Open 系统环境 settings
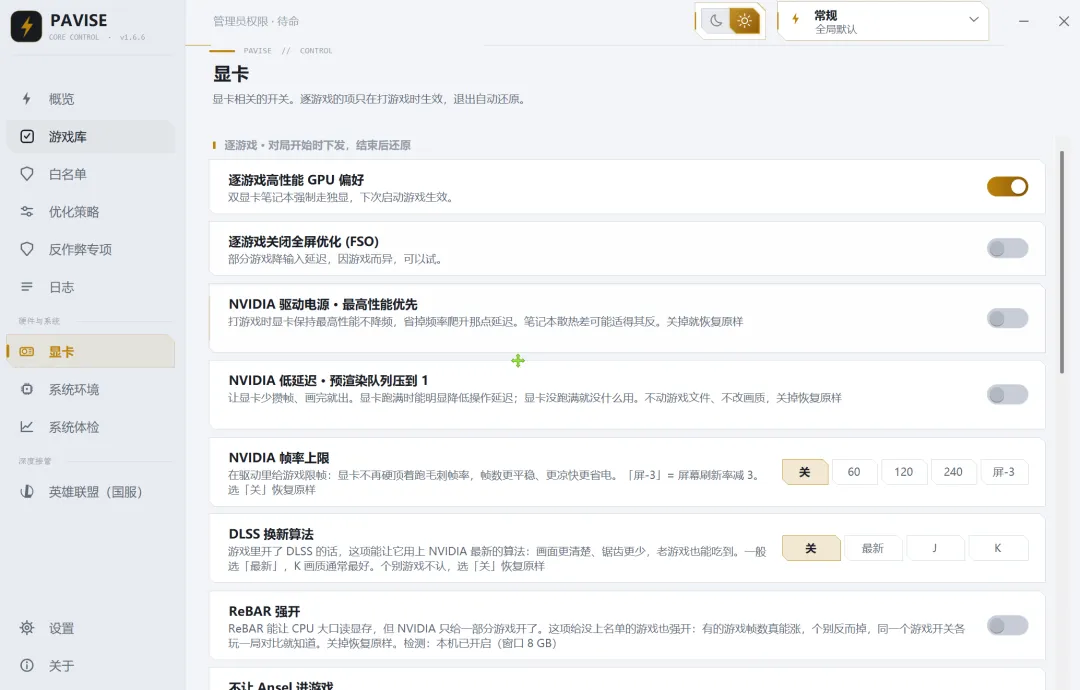Image resolution: width=1080 pixels, height=690 pixels. (90, 389)
